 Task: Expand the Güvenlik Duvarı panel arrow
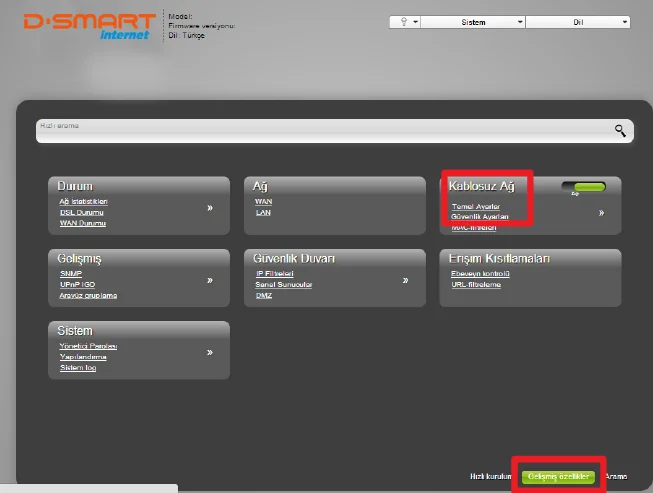(405, 281)
